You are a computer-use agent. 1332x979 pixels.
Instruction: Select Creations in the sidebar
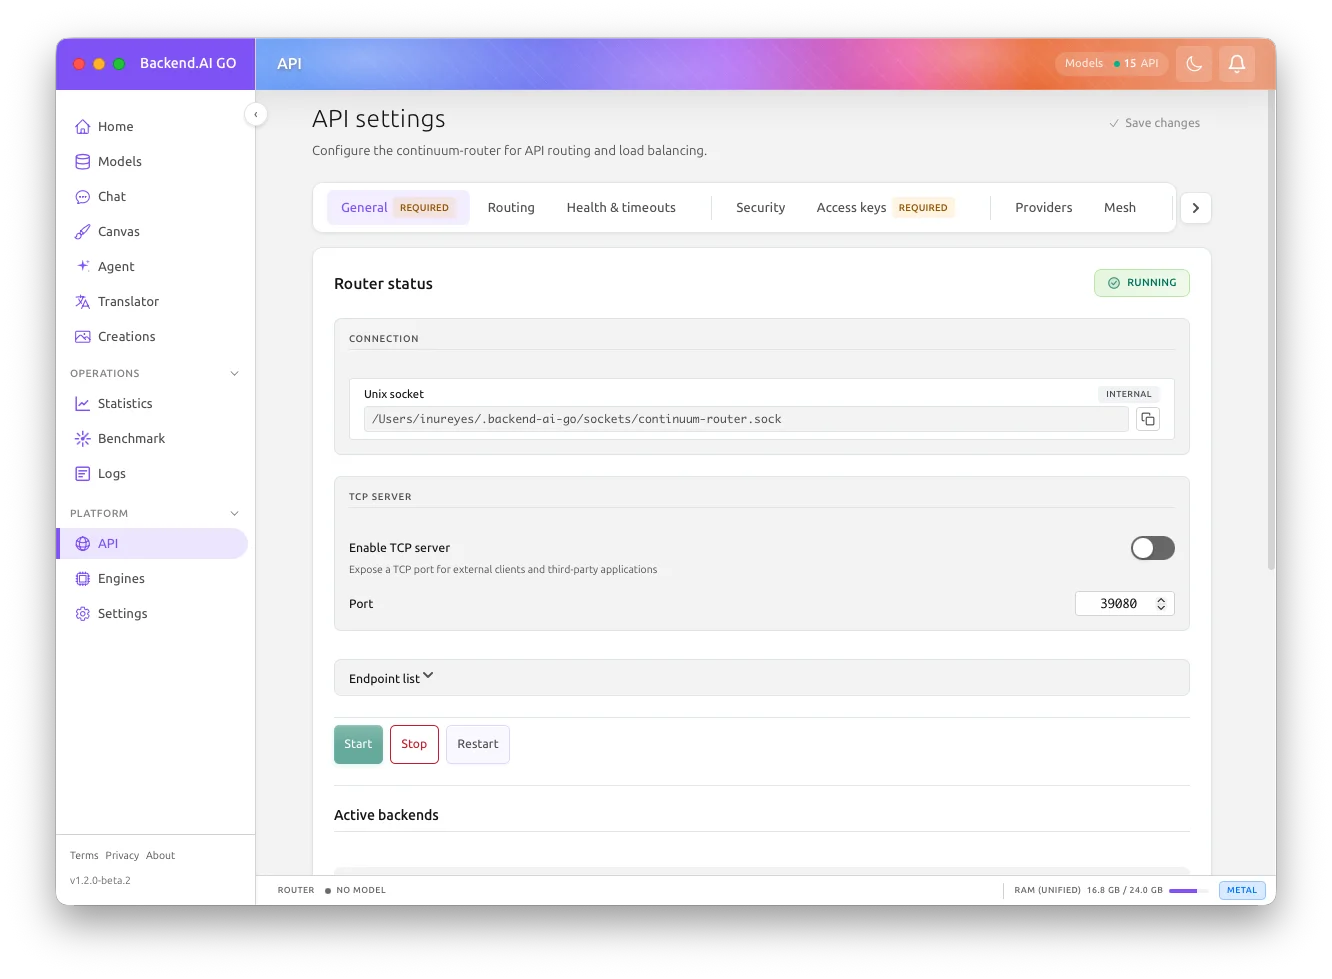click(126, 336)
